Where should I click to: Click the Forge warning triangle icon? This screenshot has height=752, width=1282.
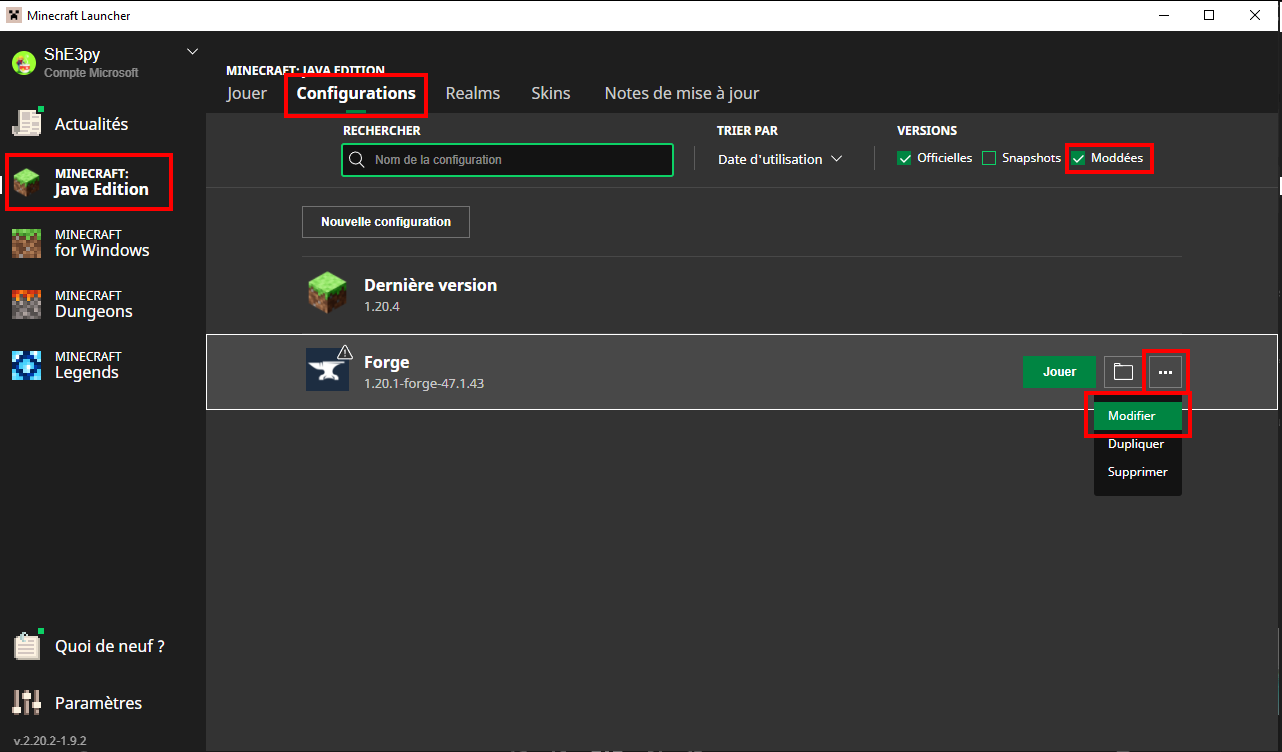pyautogui.click(x=345, y=351)
